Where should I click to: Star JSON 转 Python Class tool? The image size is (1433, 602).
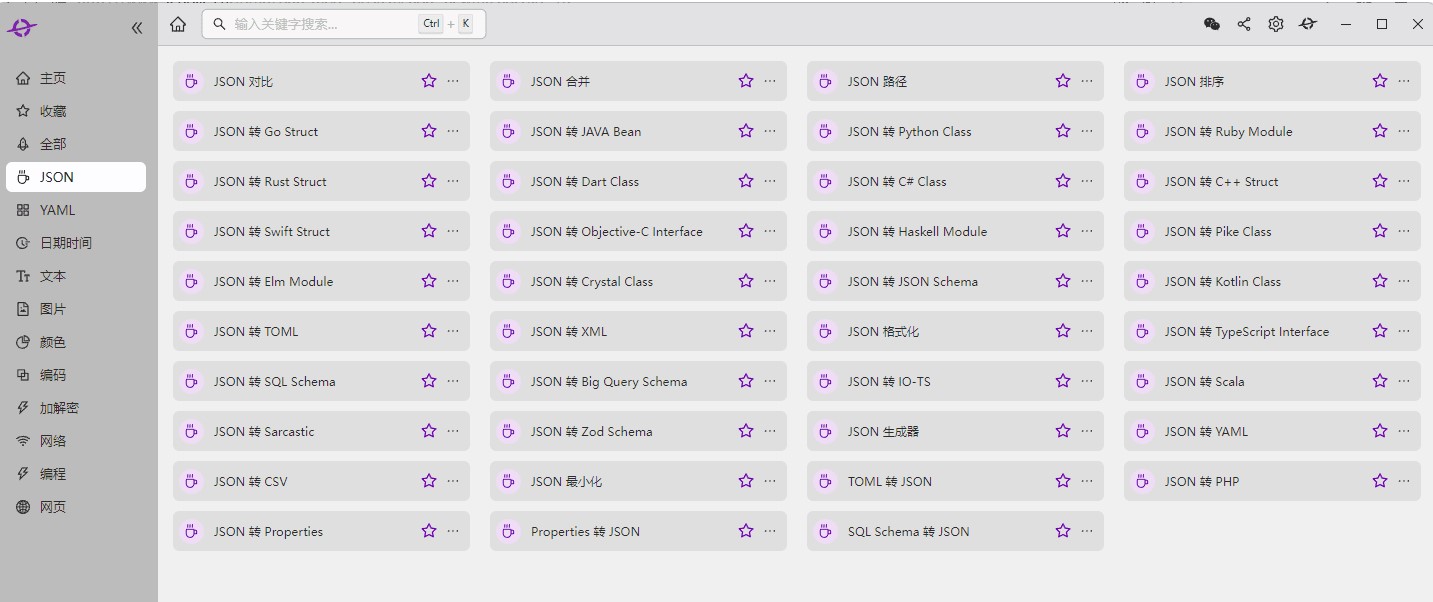coord(1063,131)
